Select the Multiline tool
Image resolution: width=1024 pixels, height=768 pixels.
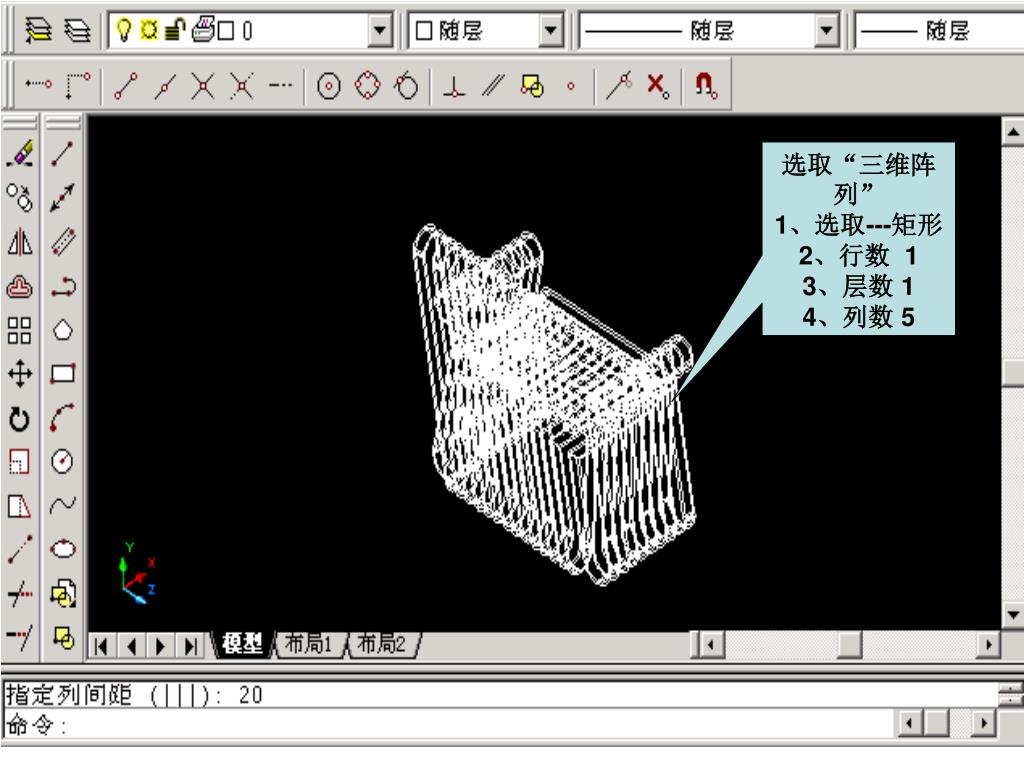tap(63, 241)
